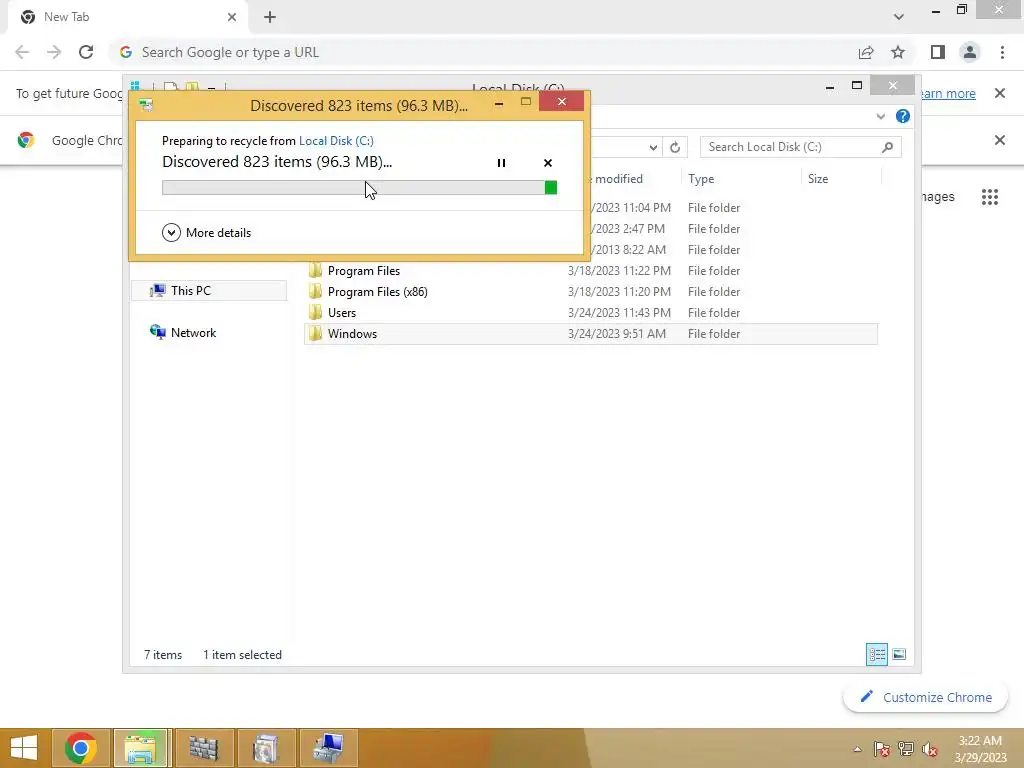Click Chrome's back arrow
This screenshot has height=768, width=1024.
click(22, 52)
